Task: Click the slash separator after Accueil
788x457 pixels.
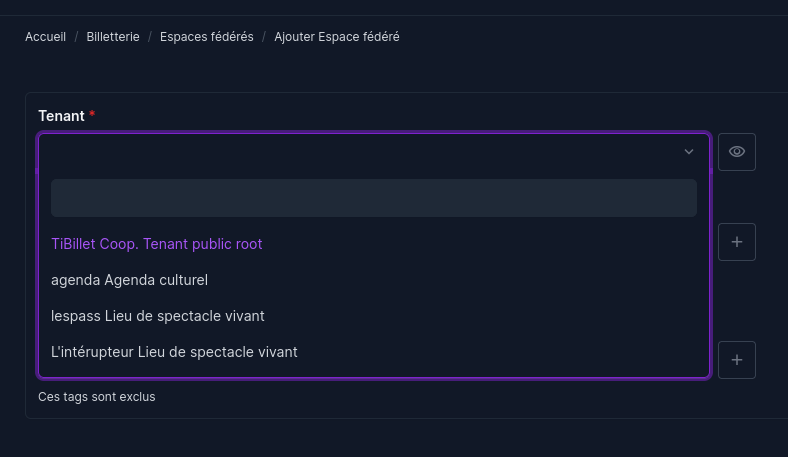Action: [76, 37]
